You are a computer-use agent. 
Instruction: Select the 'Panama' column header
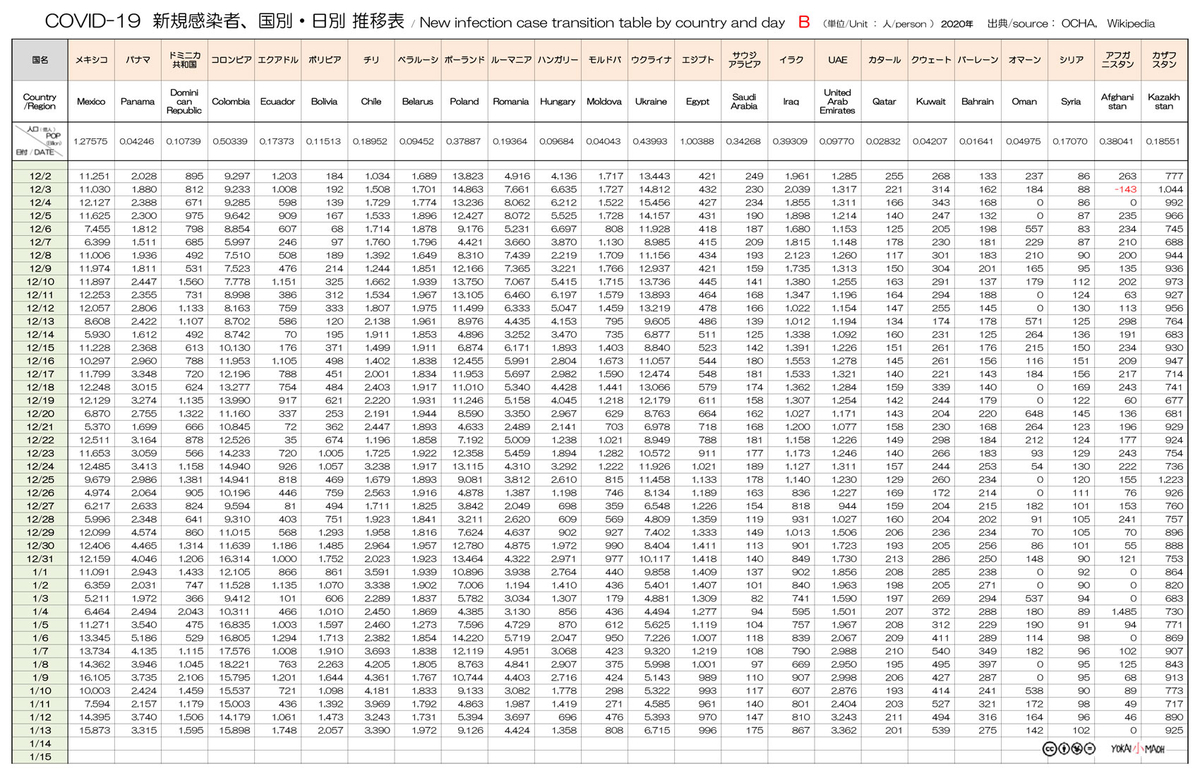coord(138,101)
